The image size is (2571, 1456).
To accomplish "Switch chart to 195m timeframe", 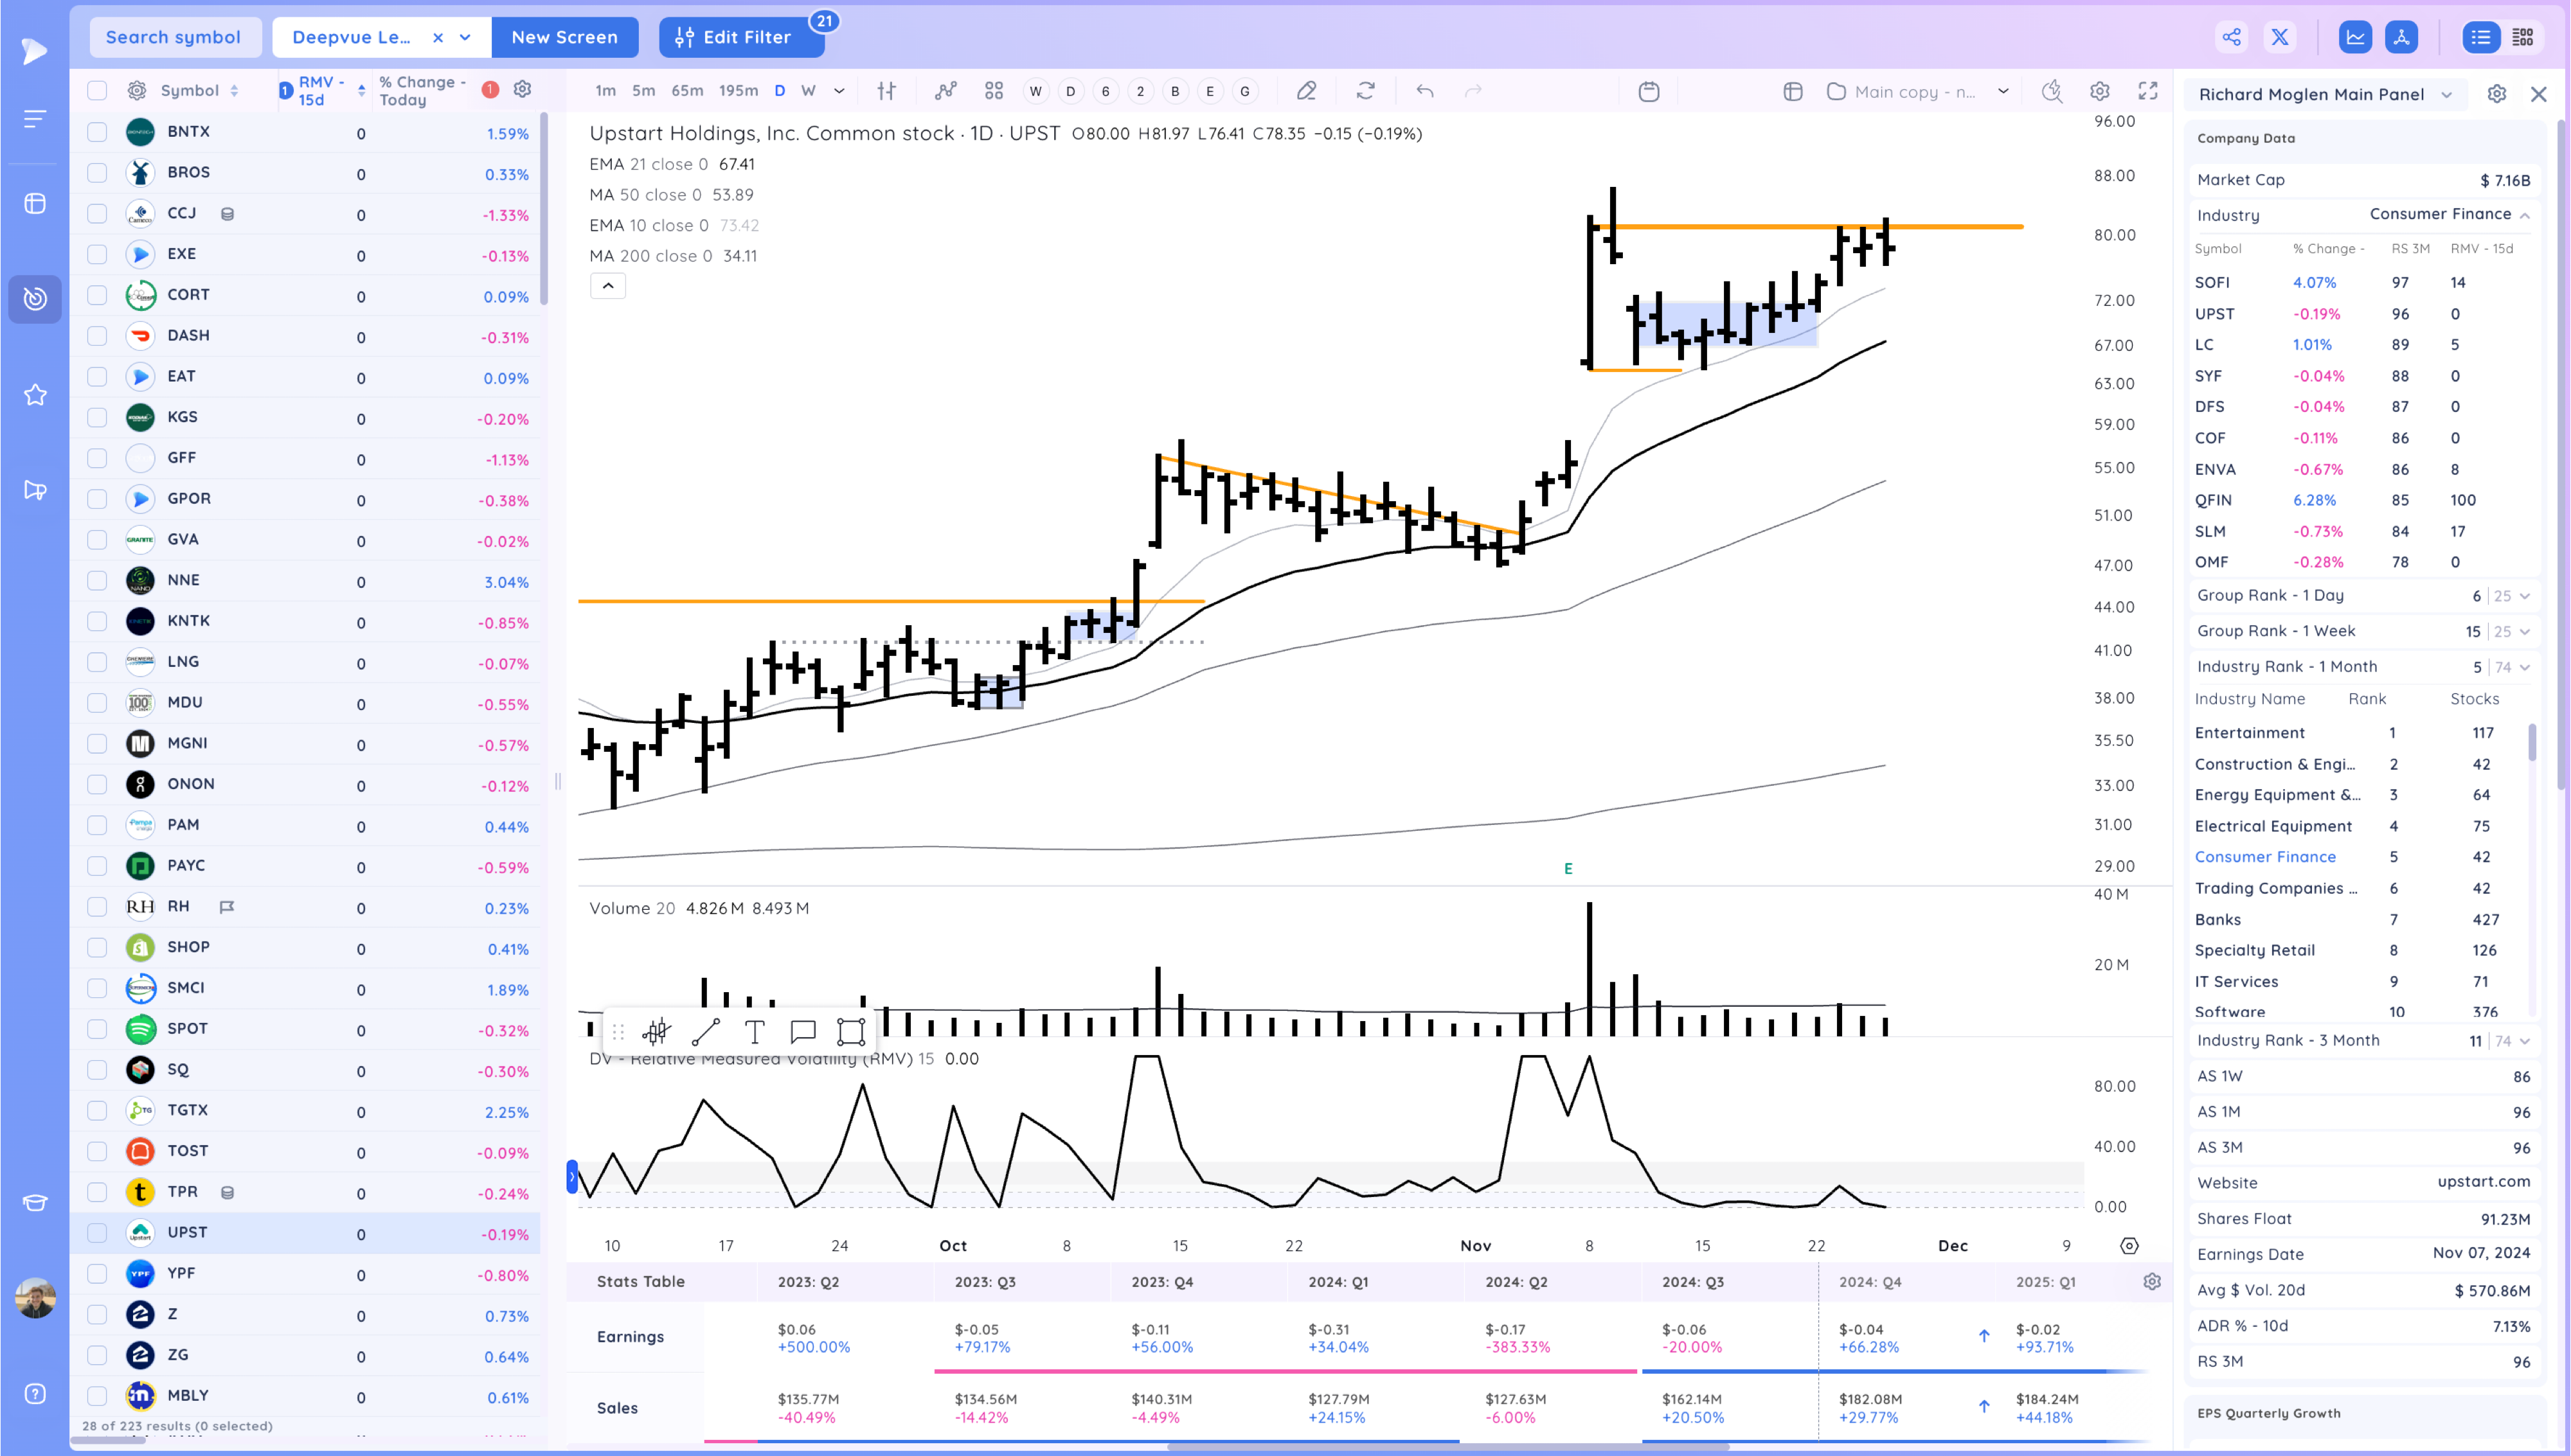I will (739, 91).
